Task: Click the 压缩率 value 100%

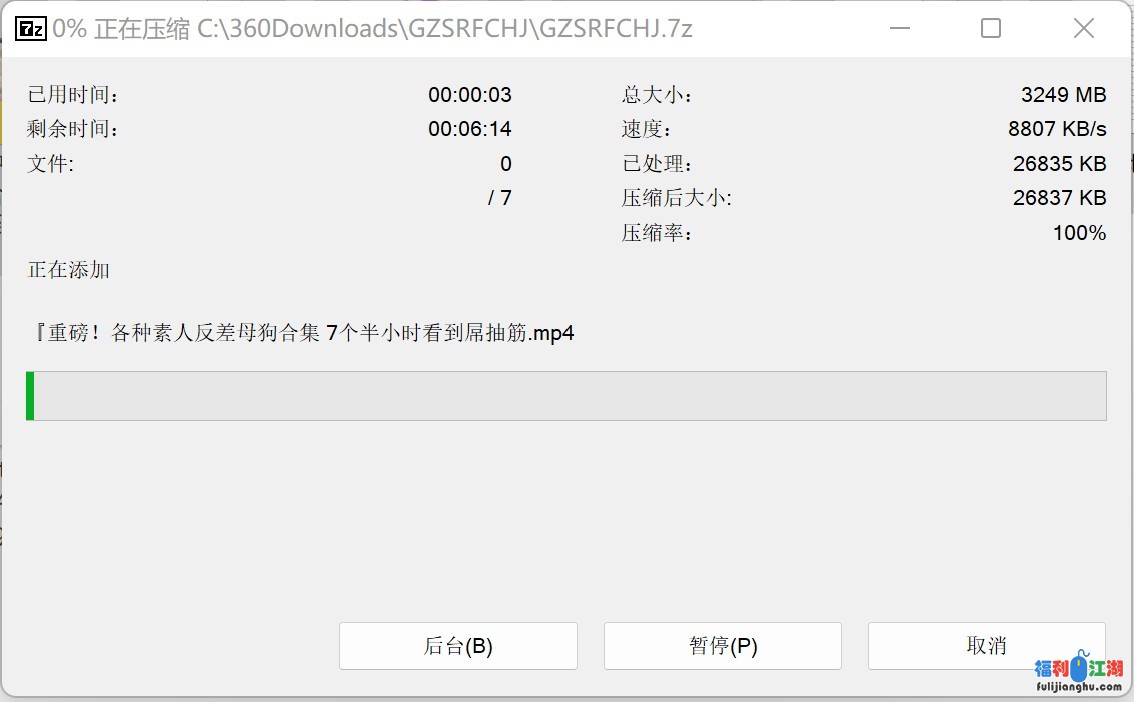Action: point(1079,233)
